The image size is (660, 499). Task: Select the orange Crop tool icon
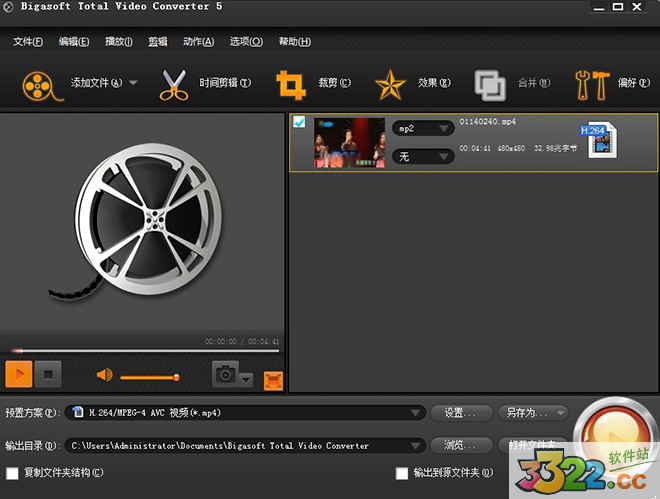point(290,85)
